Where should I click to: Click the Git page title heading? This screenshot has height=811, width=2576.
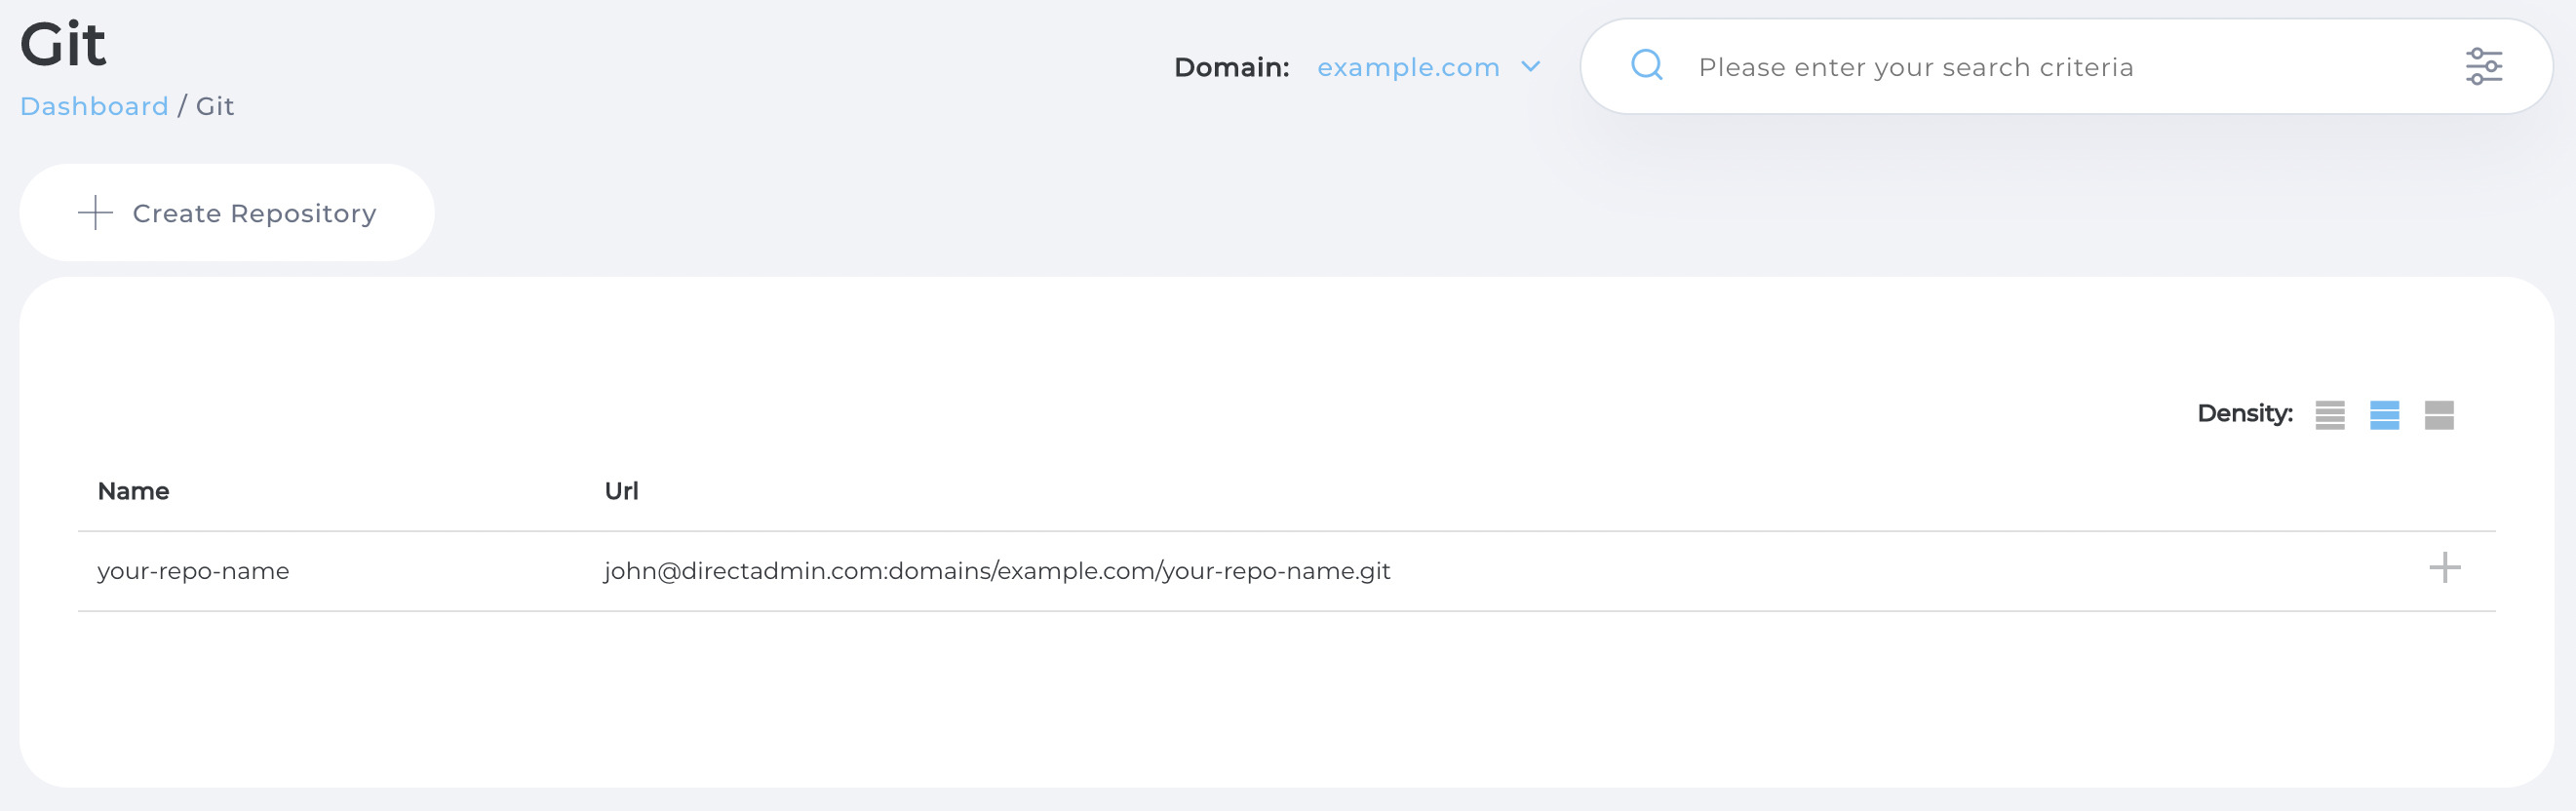point(63,45)
